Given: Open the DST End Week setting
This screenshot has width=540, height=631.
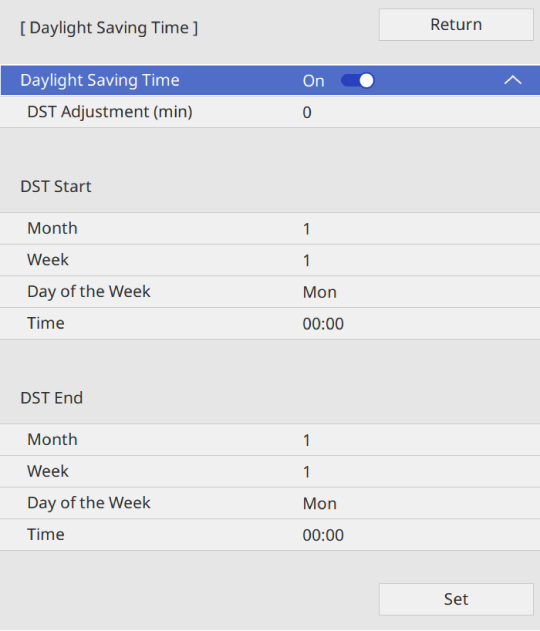Looking at the screenshot, I should [270, 471].
